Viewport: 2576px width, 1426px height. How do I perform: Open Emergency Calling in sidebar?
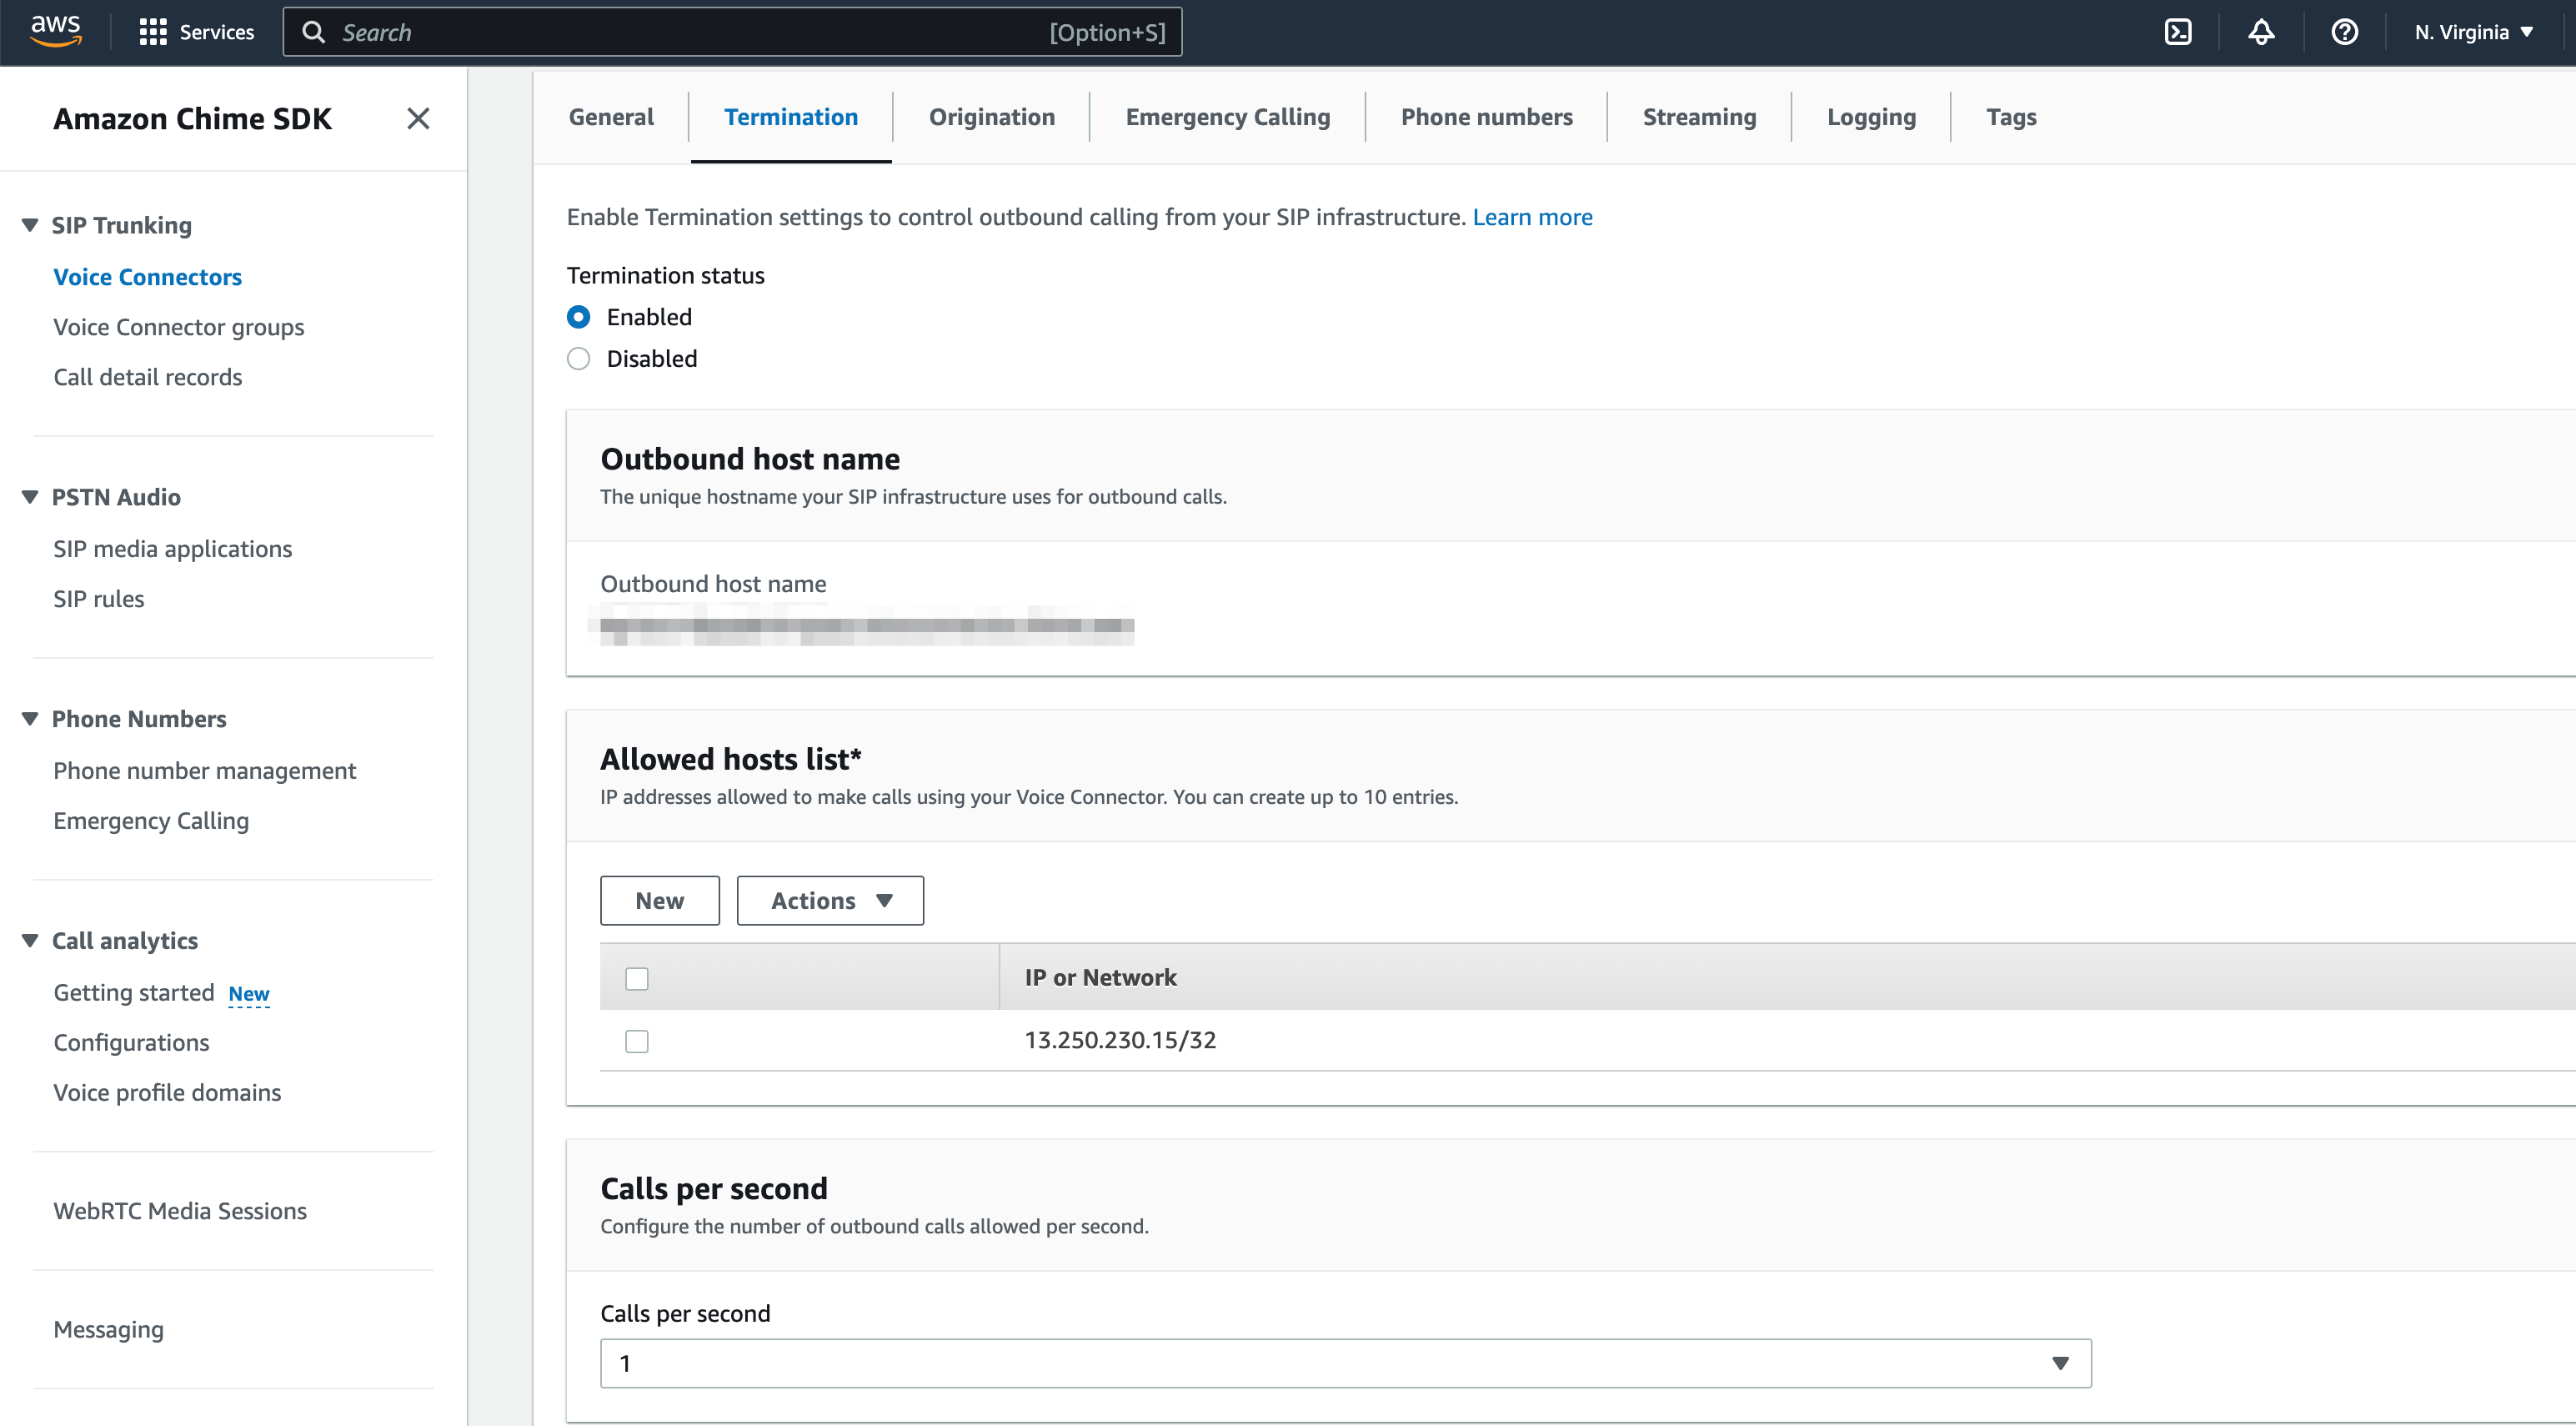click(151, 821)
